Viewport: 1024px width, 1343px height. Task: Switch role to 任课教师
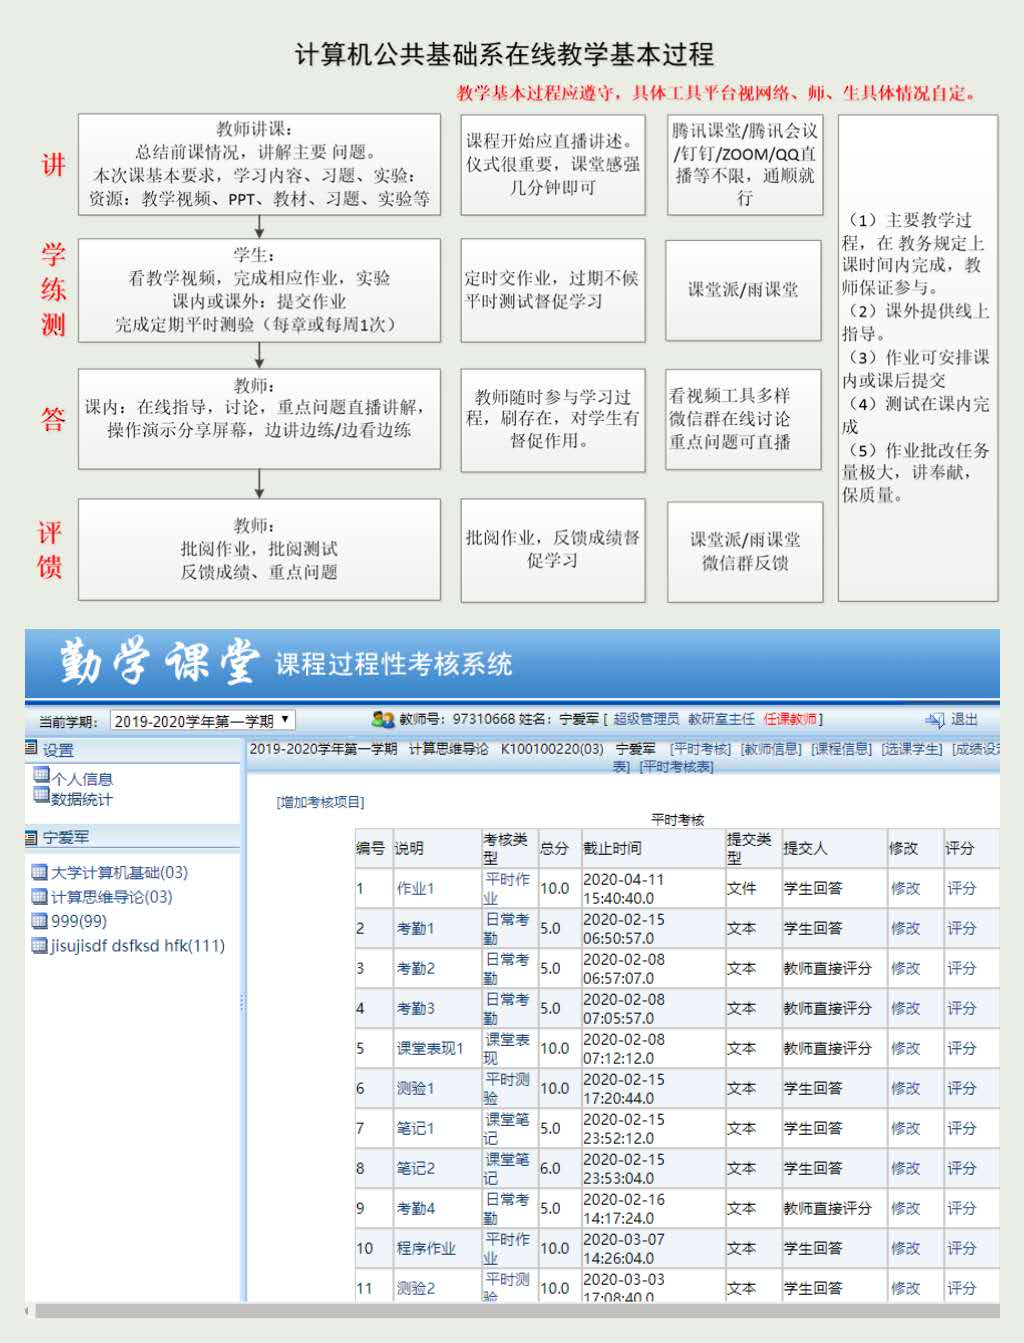coord(790,719)
